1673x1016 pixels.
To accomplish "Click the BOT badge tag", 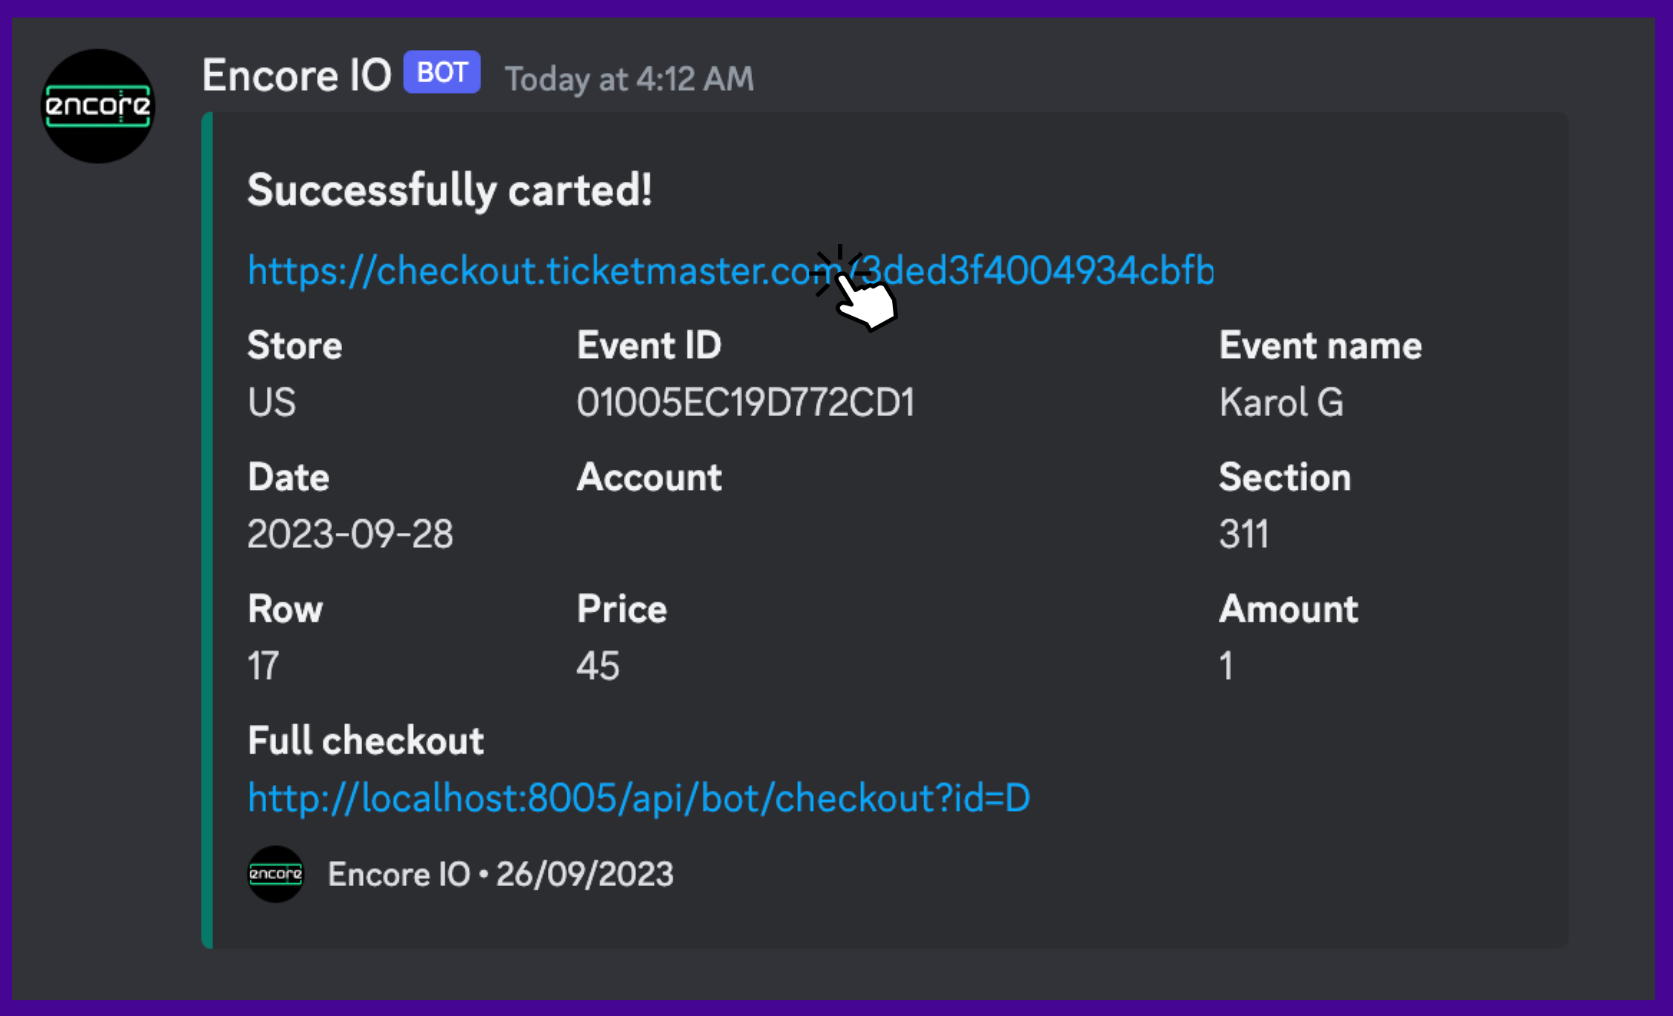I will (442, 73).
